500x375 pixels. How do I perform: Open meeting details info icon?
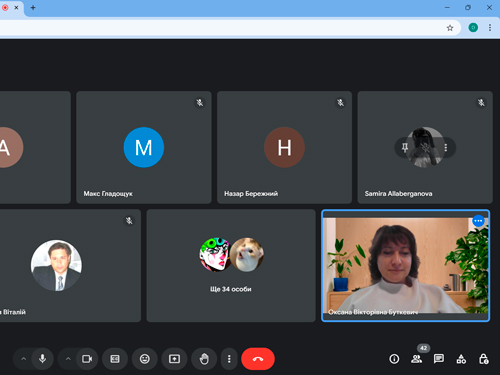[x=394, y=359]
